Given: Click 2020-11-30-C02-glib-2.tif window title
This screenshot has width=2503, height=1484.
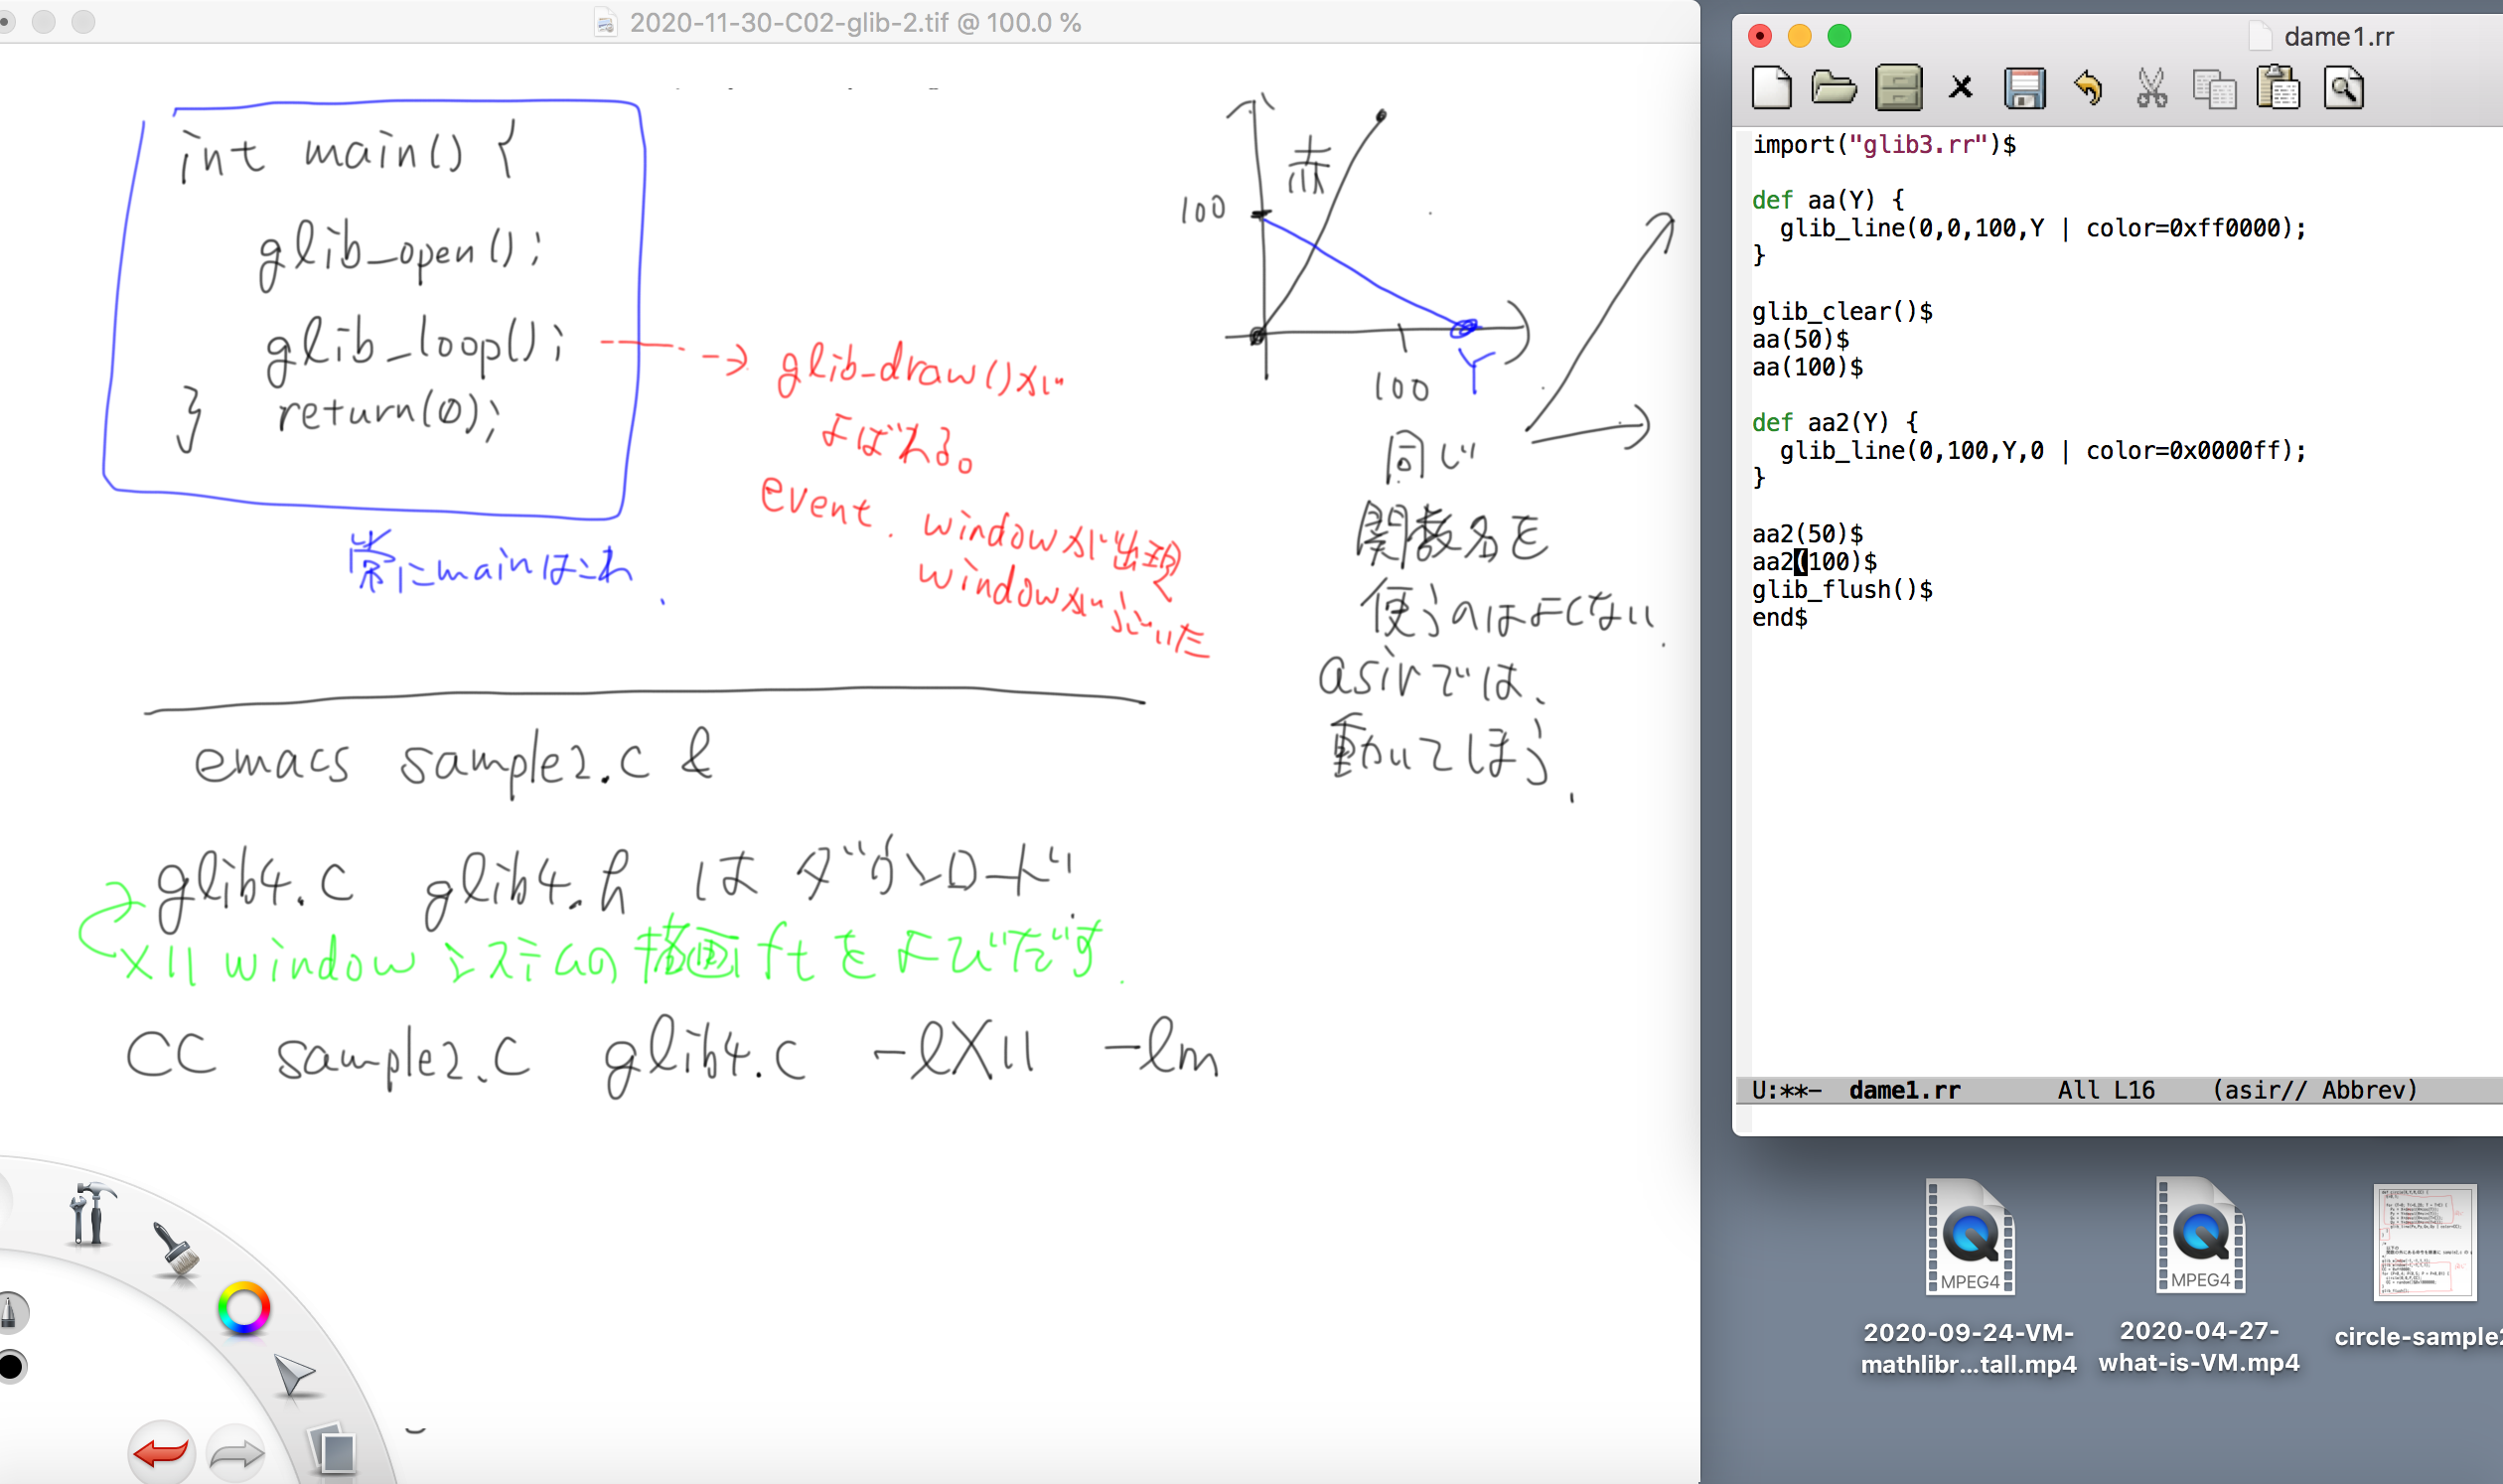Looking at the screenshot, I should (855, 22).
